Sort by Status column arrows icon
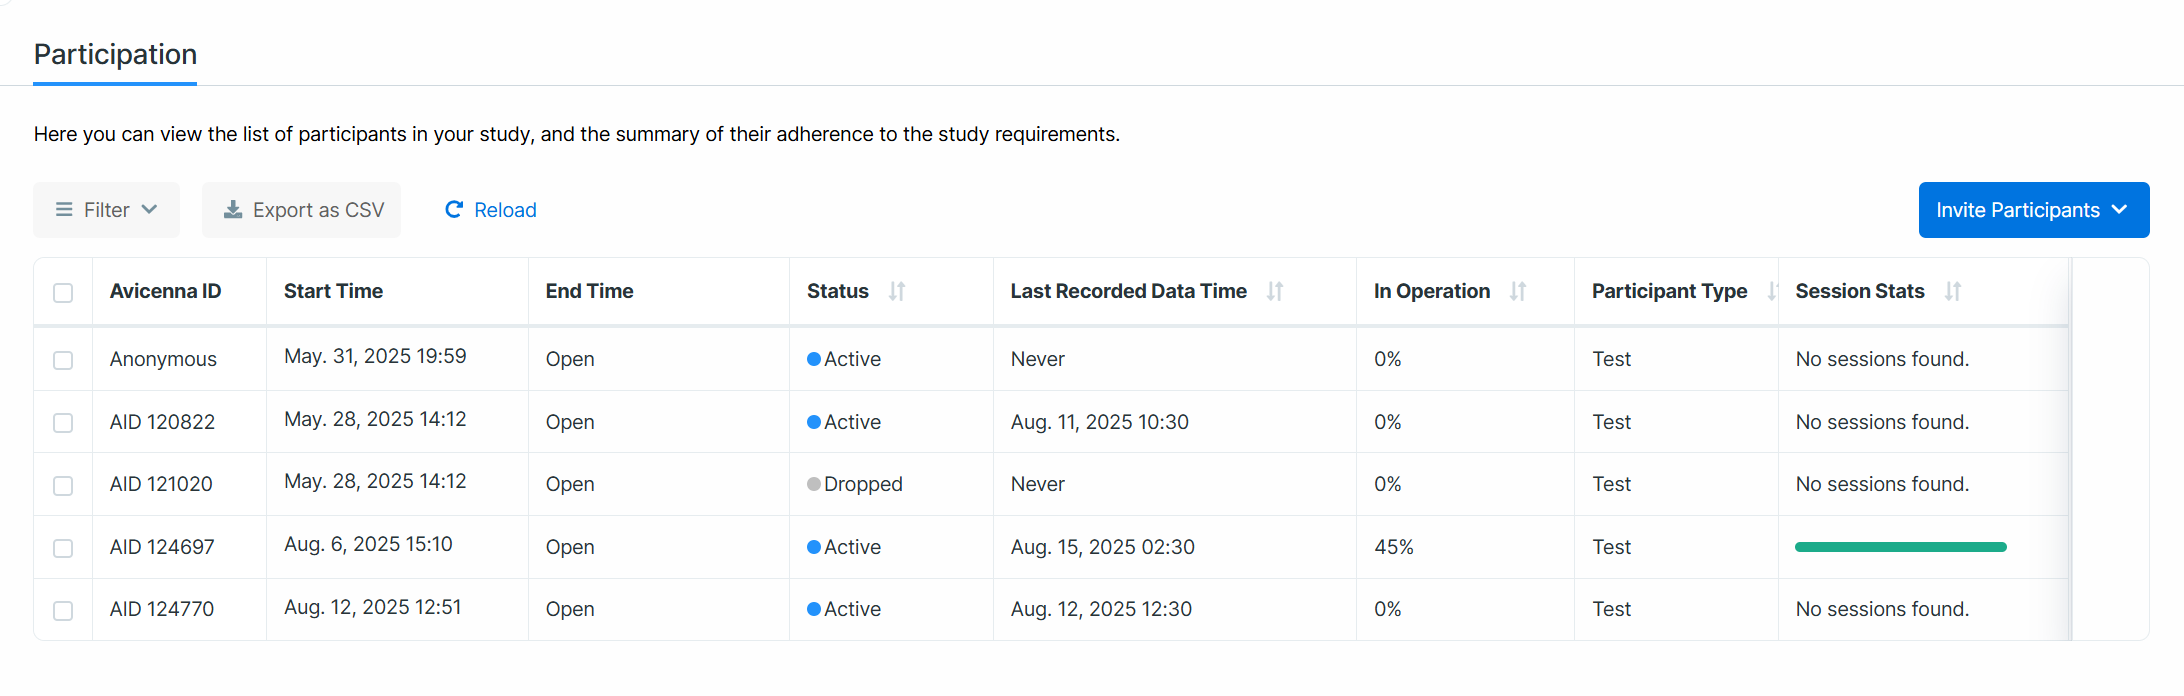 [897, 291]
